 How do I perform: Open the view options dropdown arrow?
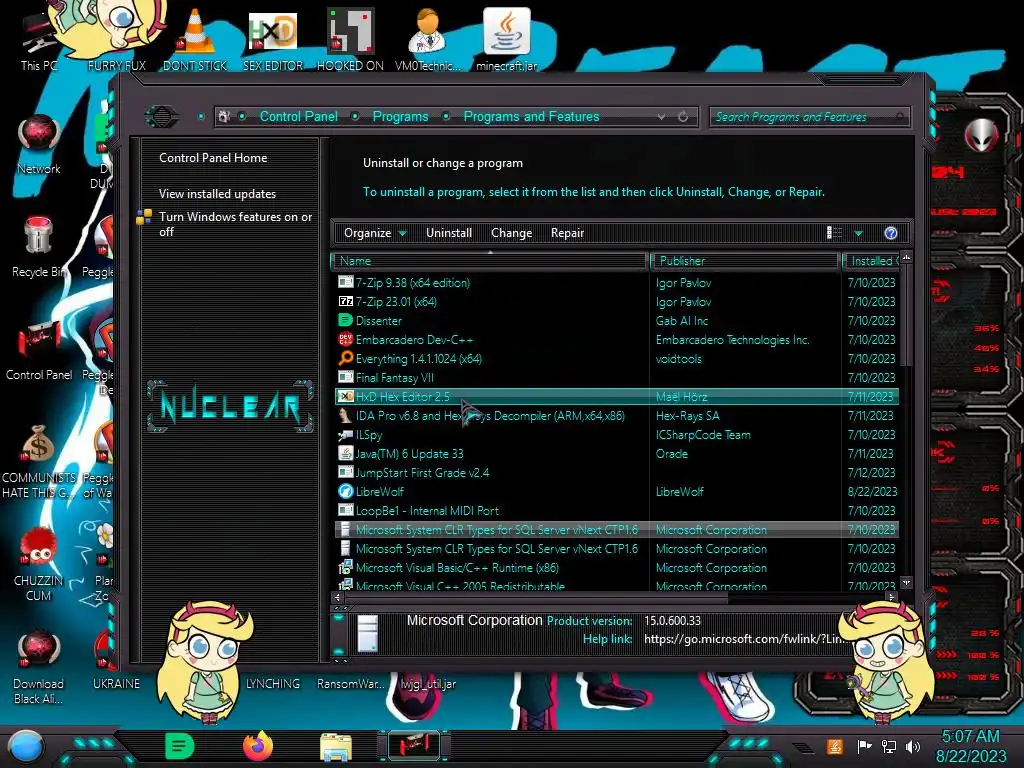point(858,233)
